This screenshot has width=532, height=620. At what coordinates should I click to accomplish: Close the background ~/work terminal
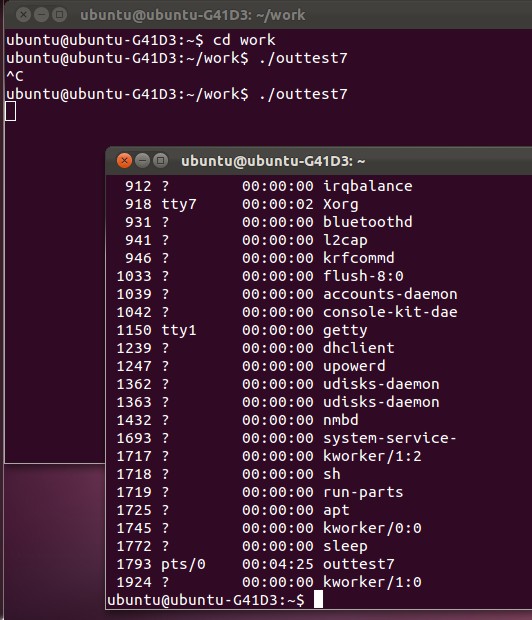coord(23,15)
